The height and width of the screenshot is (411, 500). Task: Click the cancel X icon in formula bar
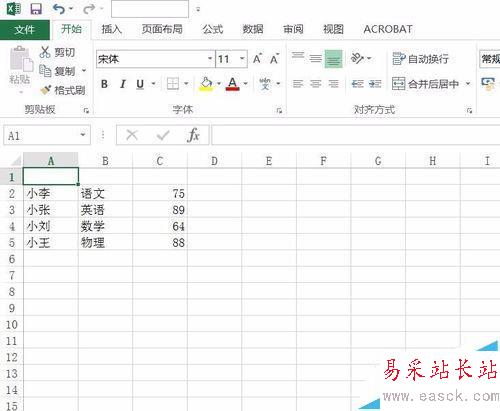(132, 135)
